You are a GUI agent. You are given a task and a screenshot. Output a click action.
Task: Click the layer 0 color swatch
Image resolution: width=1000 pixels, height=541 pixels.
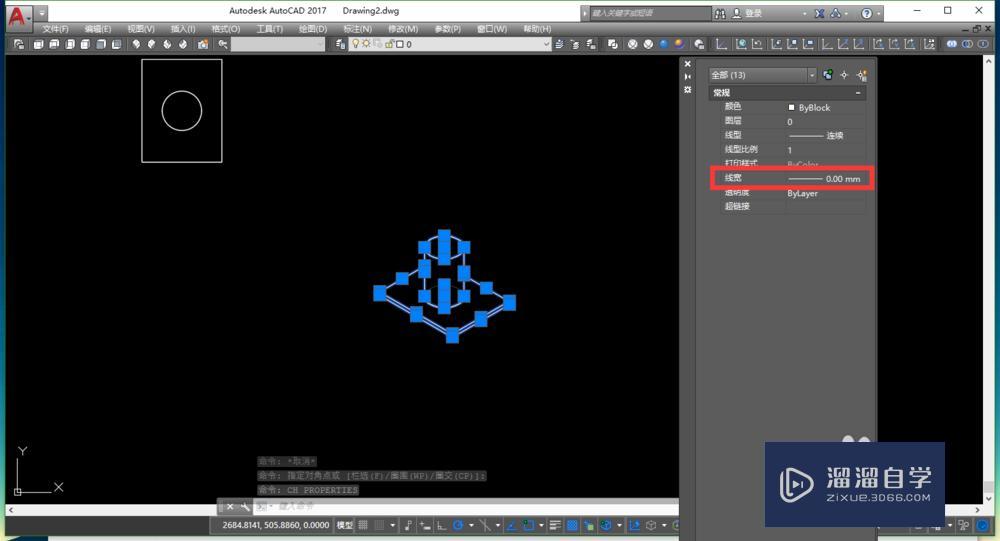(x=399, y=44)
